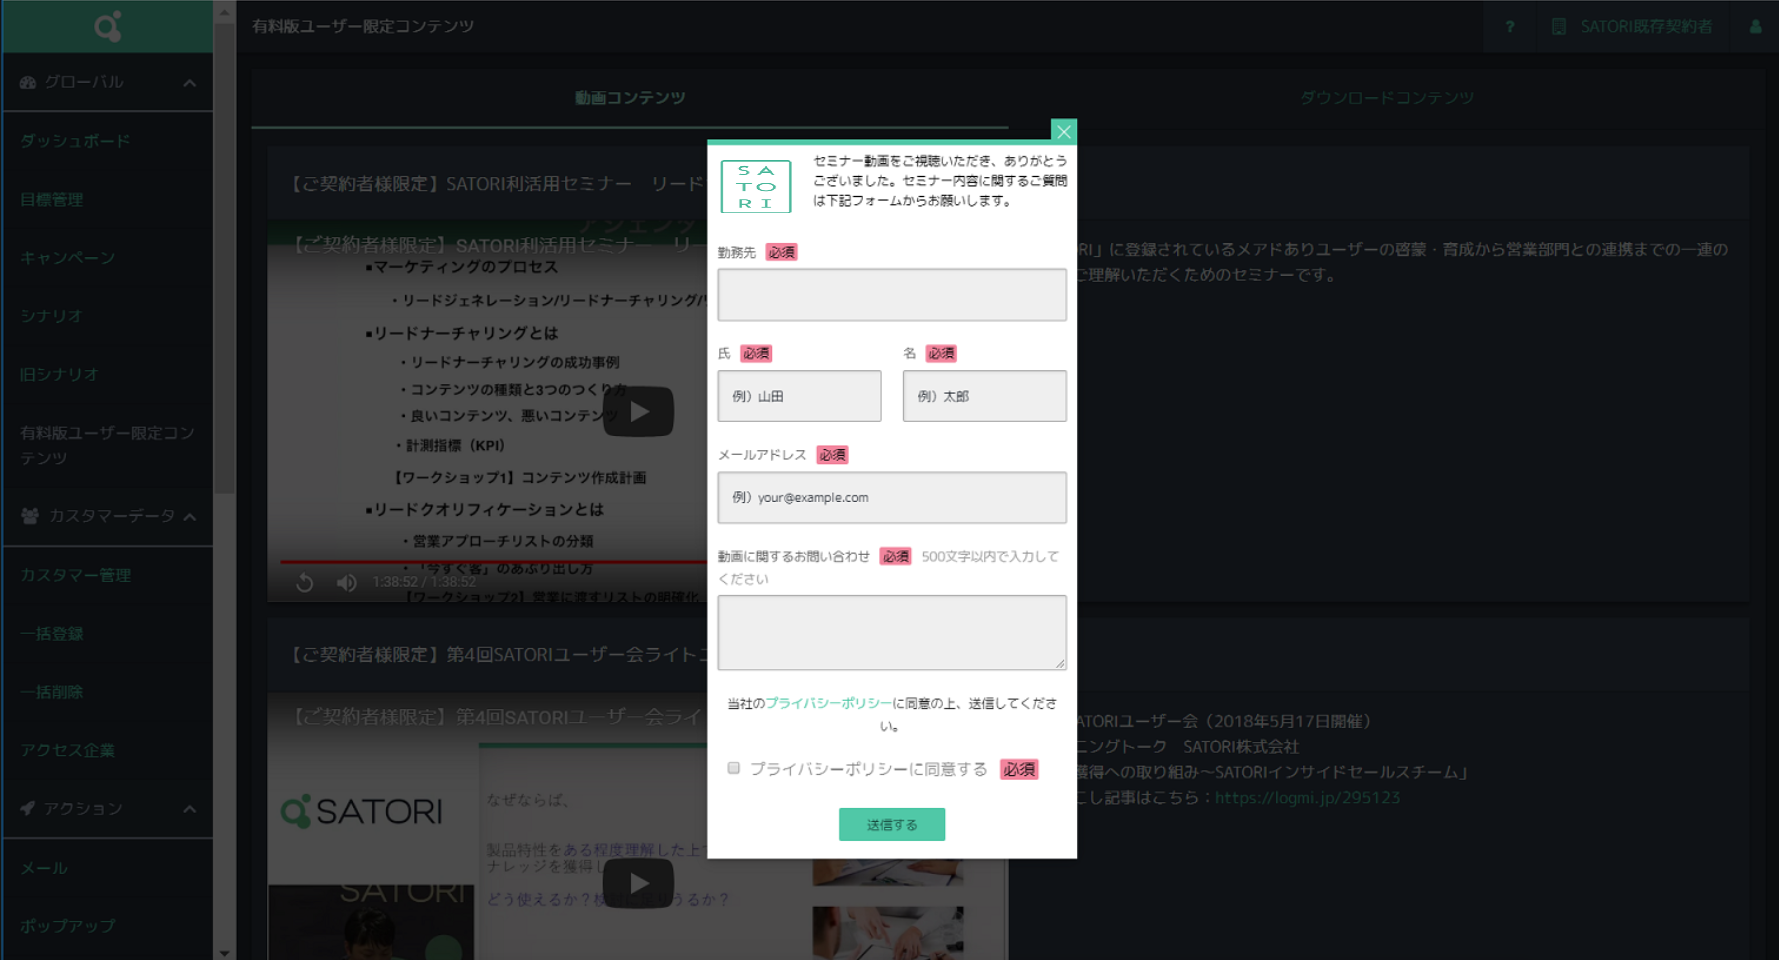The width and height of the screenshot is (1779, 961).
Task: Play the 第4回SATORIユーザー会 video
Action: click(x=638, y=883)
